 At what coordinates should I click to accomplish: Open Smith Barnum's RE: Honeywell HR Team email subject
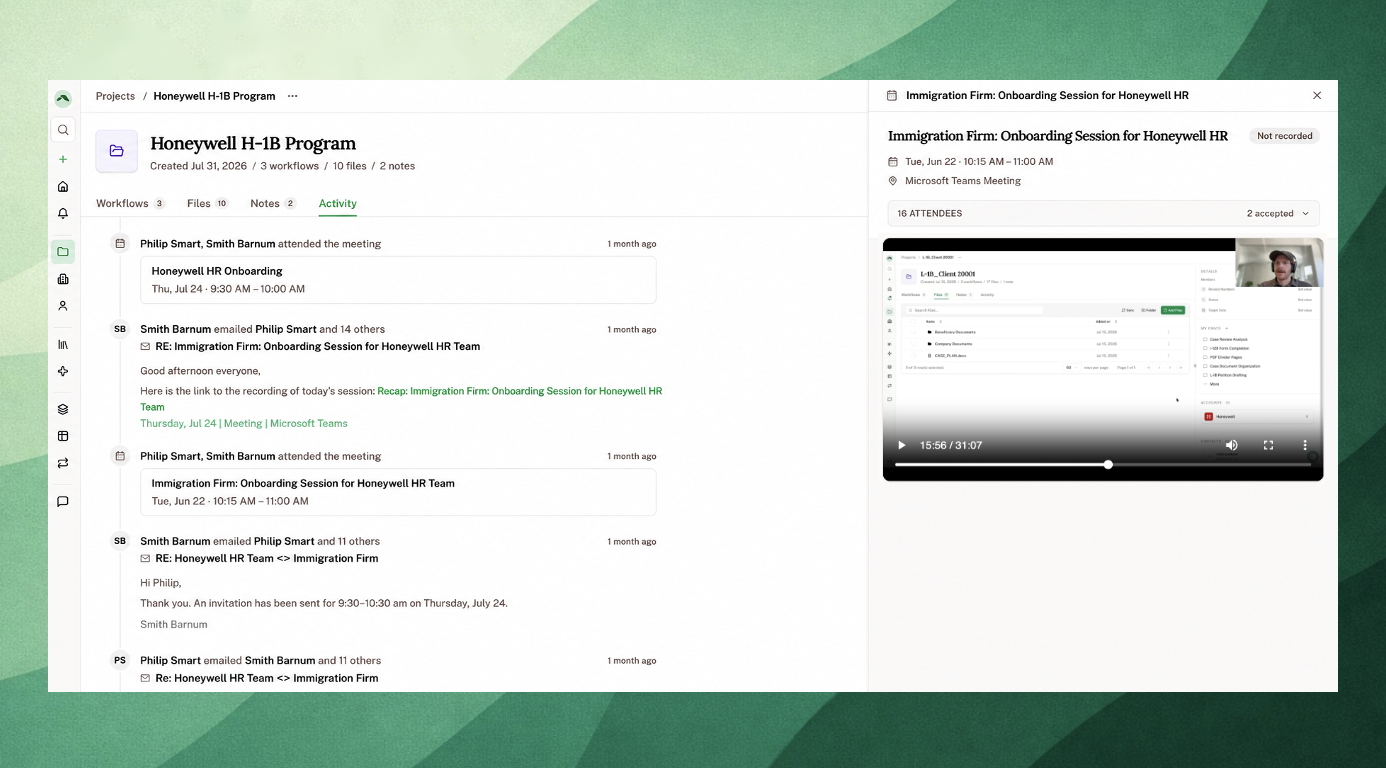(x=267, y=559)
